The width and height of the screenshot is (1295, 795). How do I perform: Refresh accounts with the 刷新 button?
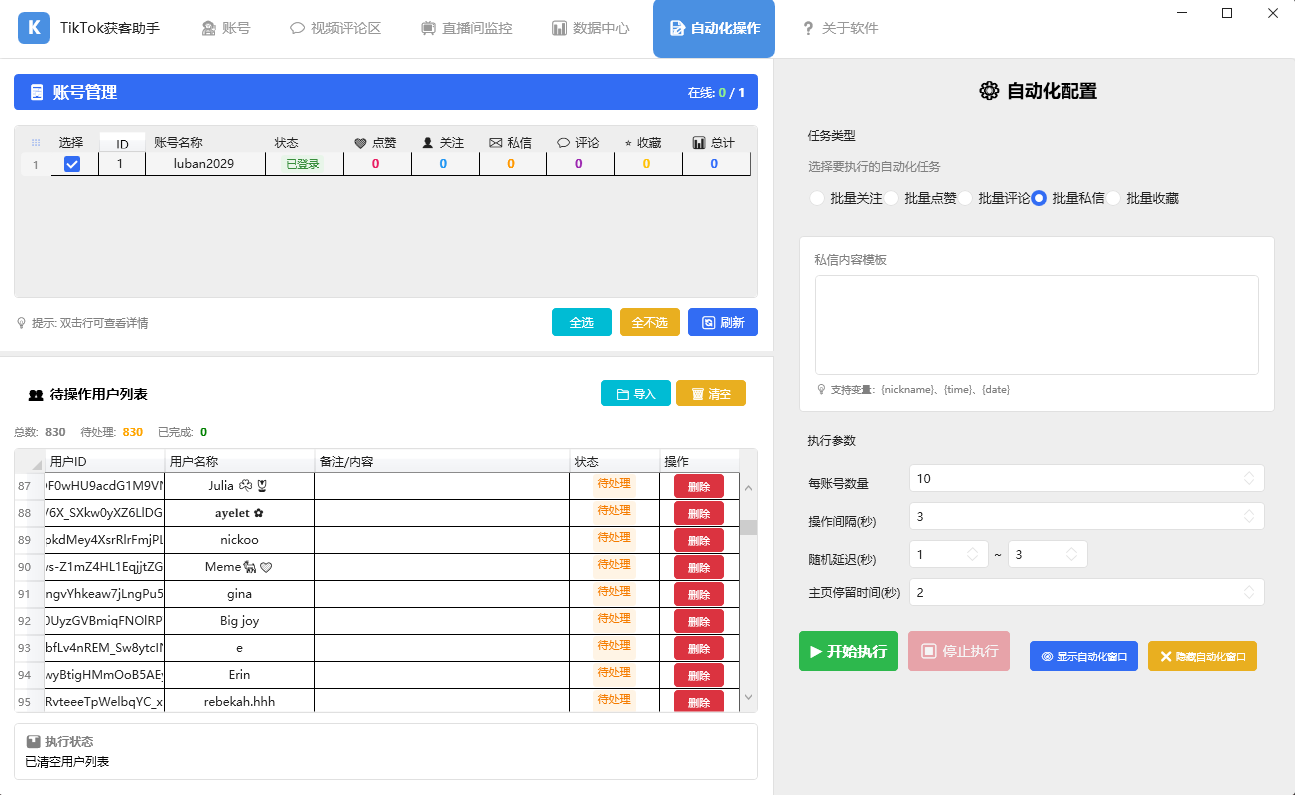click(x=723, y=322)
